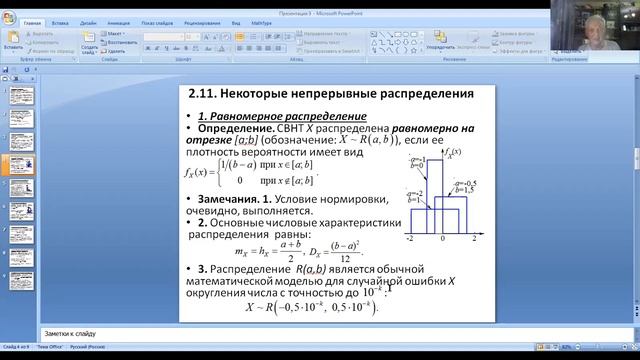
Task: Click Заливка фигуры shape fill button
Action: 514,34
